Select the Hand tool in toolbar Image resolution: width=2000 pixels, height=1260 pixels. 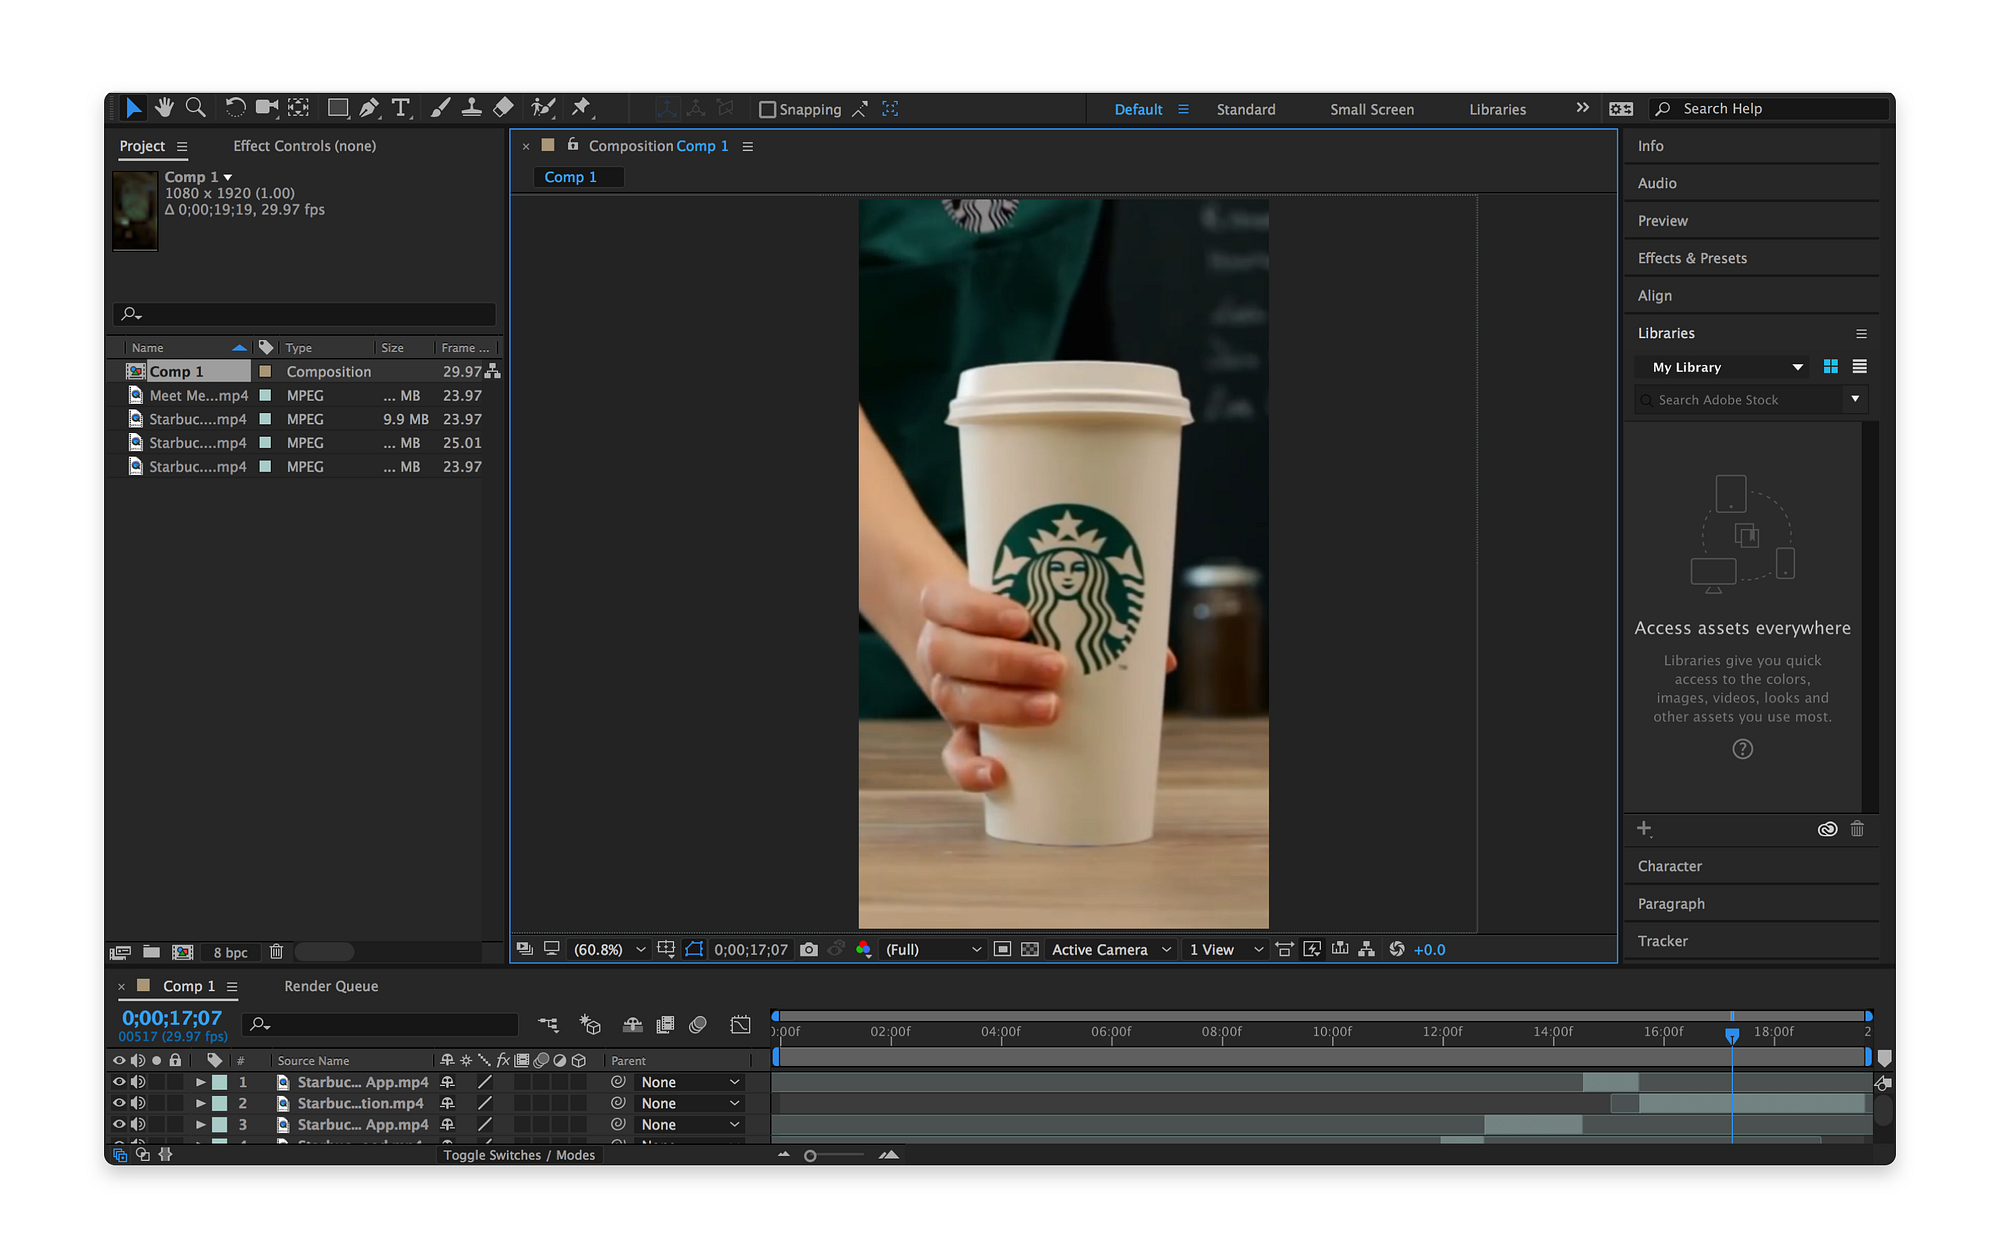[165, 108]
